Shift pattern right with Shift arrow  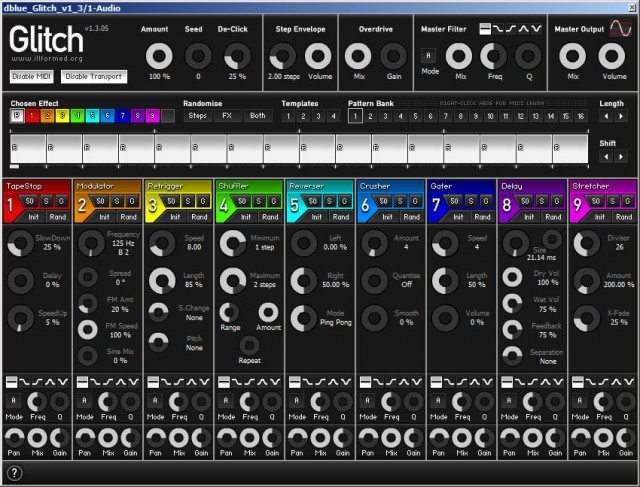click(621, 156)
